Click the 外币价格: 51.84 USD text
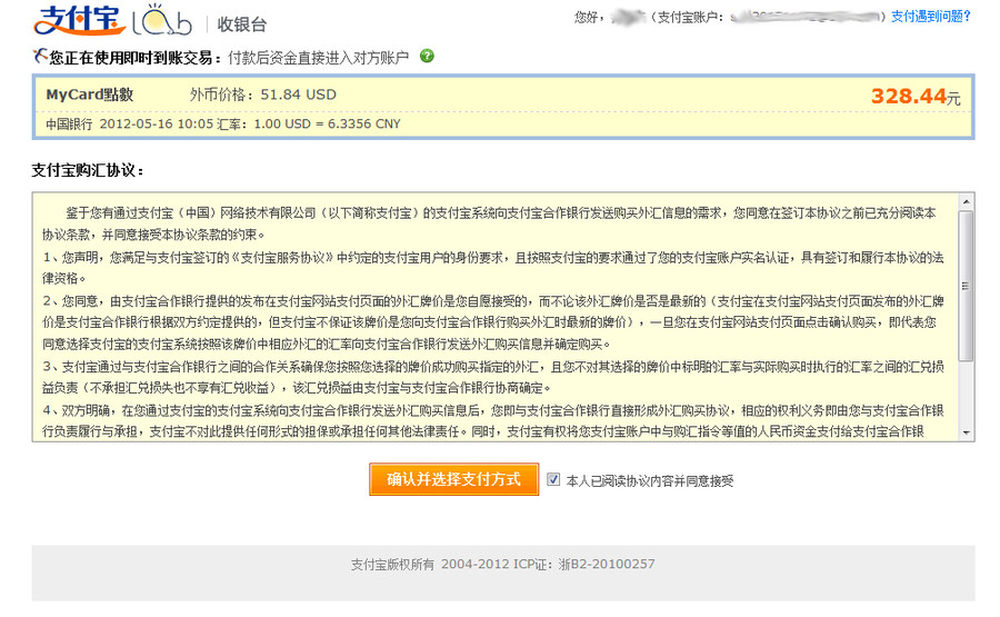The width and height of the screenshot is (1000, 617). [263, 94]
